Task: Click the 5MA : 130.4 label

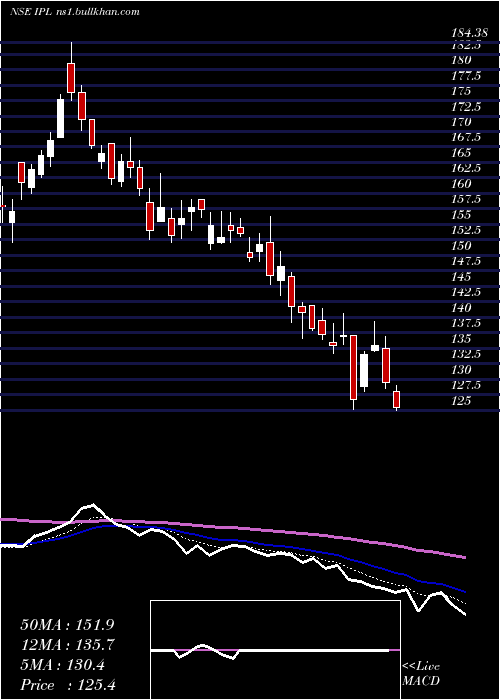Action: pyautogui.click(x=62, y=665)
